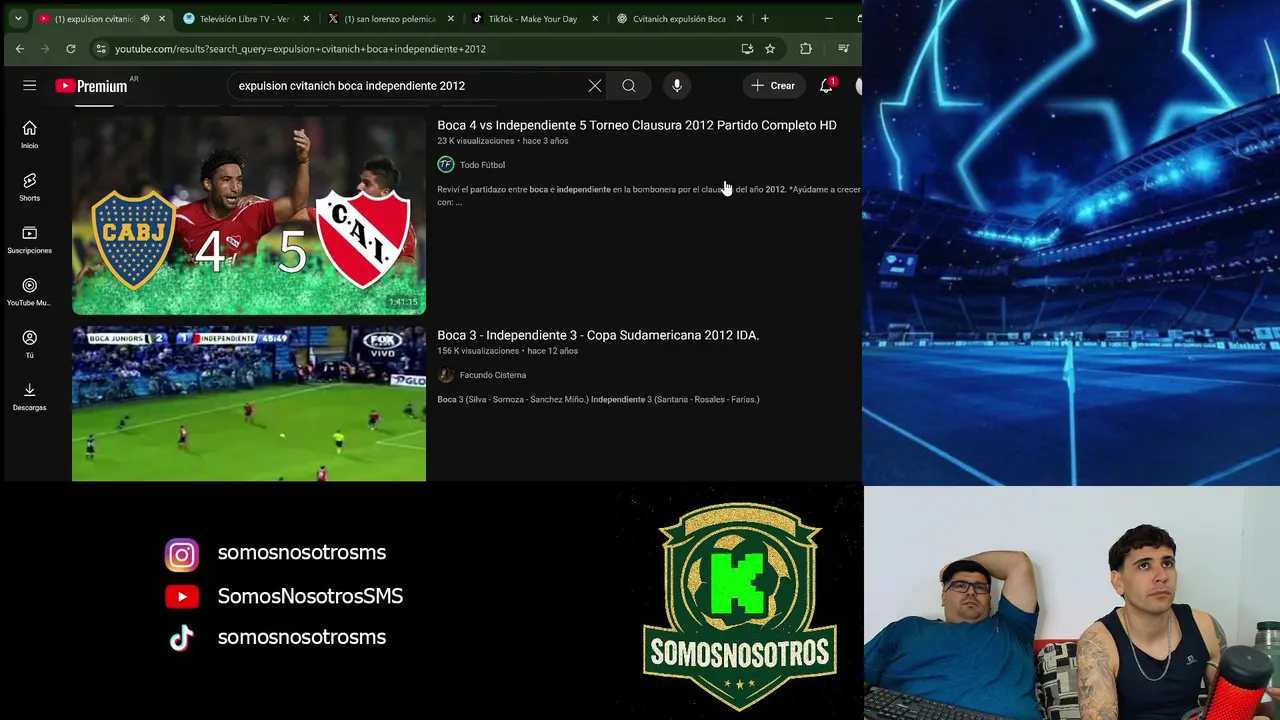Click the '156 K visualizaciones' text
The image size is (1280, 720).
tap(477, 351)
